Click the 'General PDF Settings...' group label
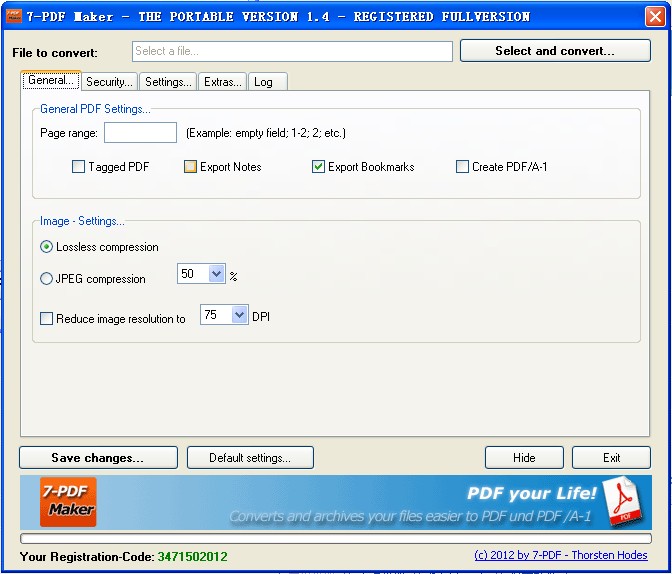 pos(95,109)
